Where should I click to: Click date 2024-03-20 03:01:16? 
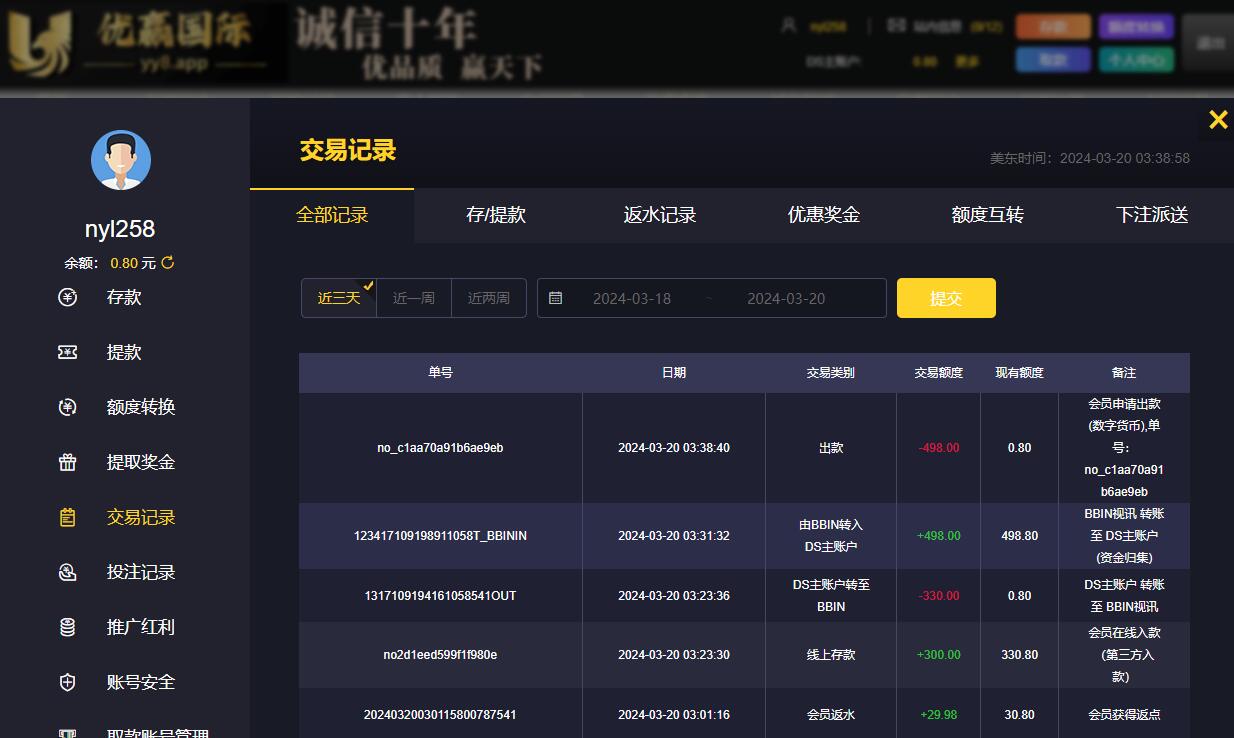pos(674,715)
